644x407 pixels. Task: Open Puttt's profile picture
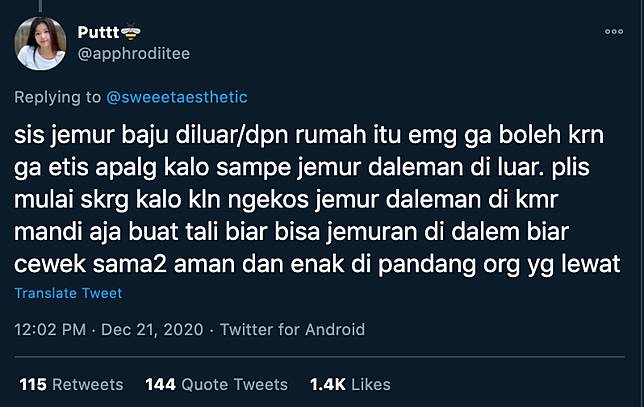(40, 44)
